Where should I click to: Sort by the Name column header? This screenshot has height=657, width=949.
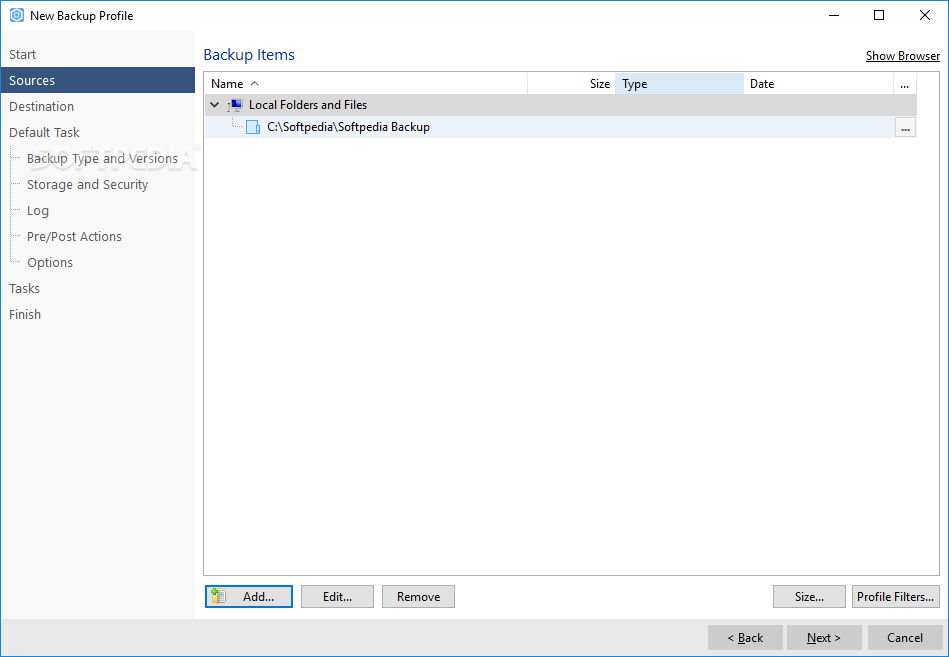[x=366, y=84]
